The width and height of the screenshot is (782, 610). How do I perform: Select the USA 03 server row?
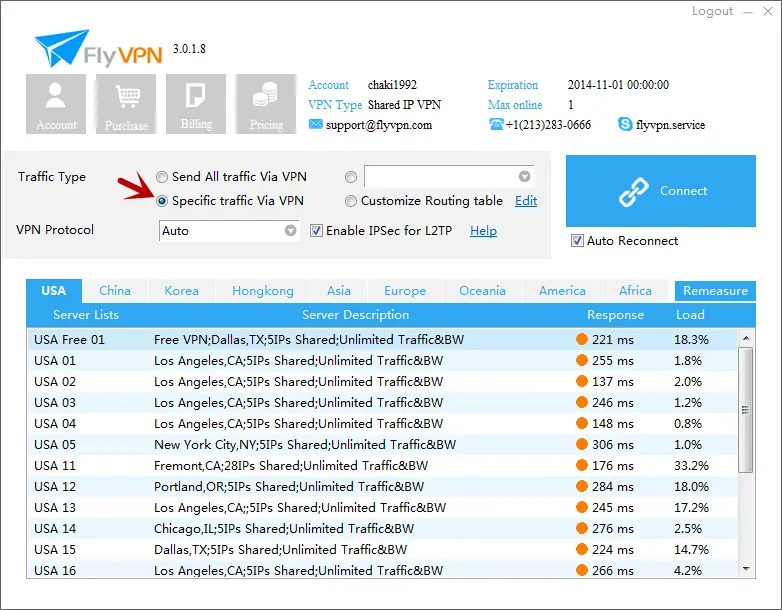[382, 402]
